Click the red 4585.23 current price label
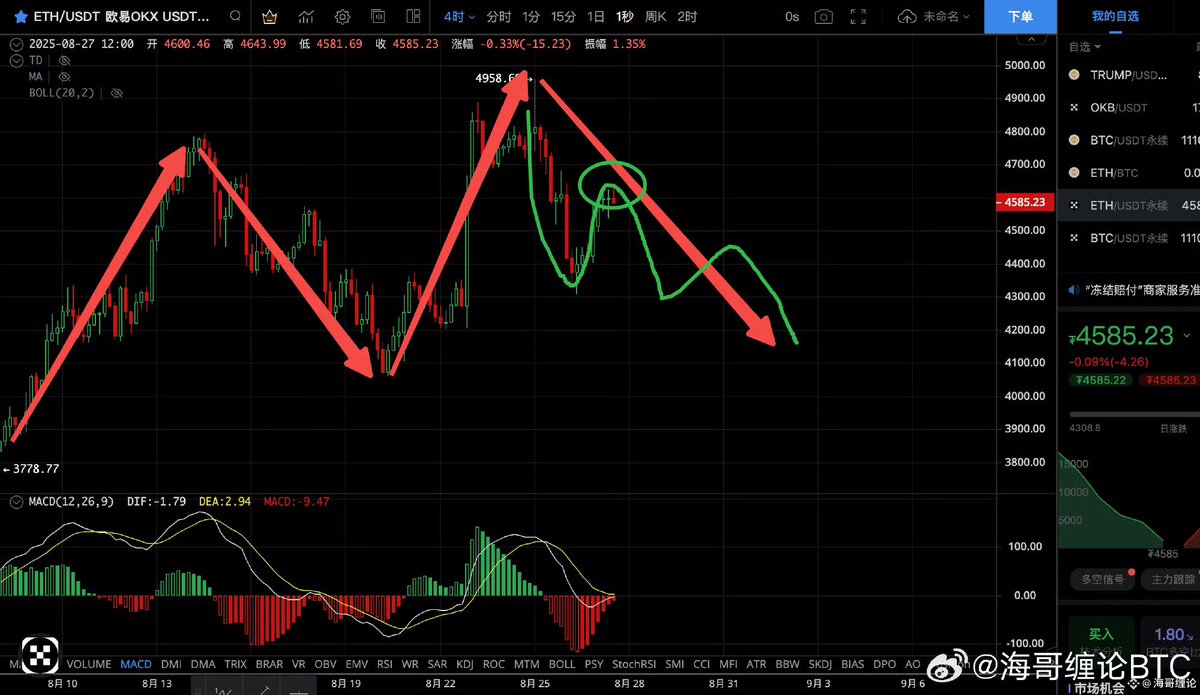The width and height of the screenshot is (1200, 695). pos(1026,202)
